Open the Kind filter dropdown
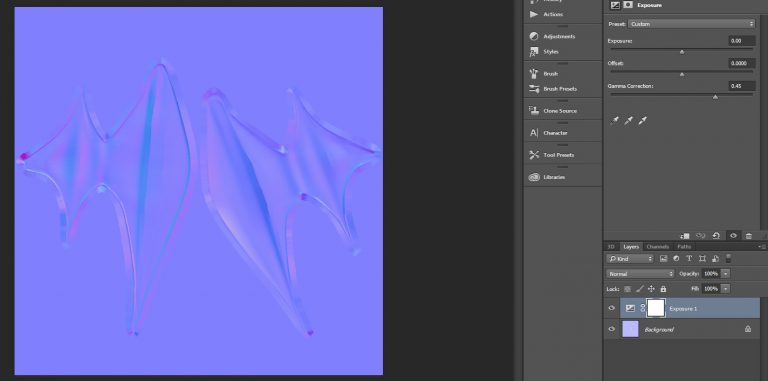This screenshot has width=768, height=381. 630,259
